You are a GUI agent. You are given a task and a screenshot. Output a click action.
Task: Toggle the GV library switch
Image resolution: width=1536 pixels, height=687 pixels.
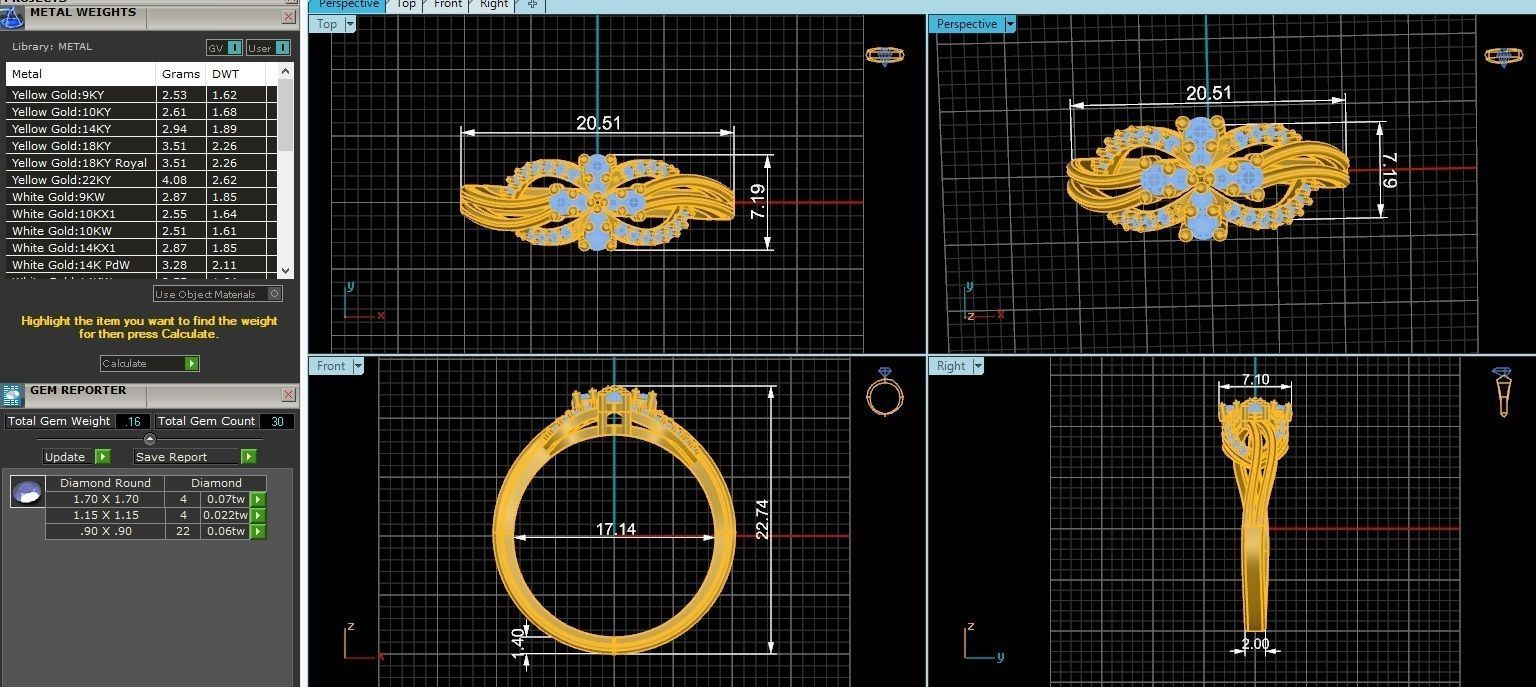point(224,48)
